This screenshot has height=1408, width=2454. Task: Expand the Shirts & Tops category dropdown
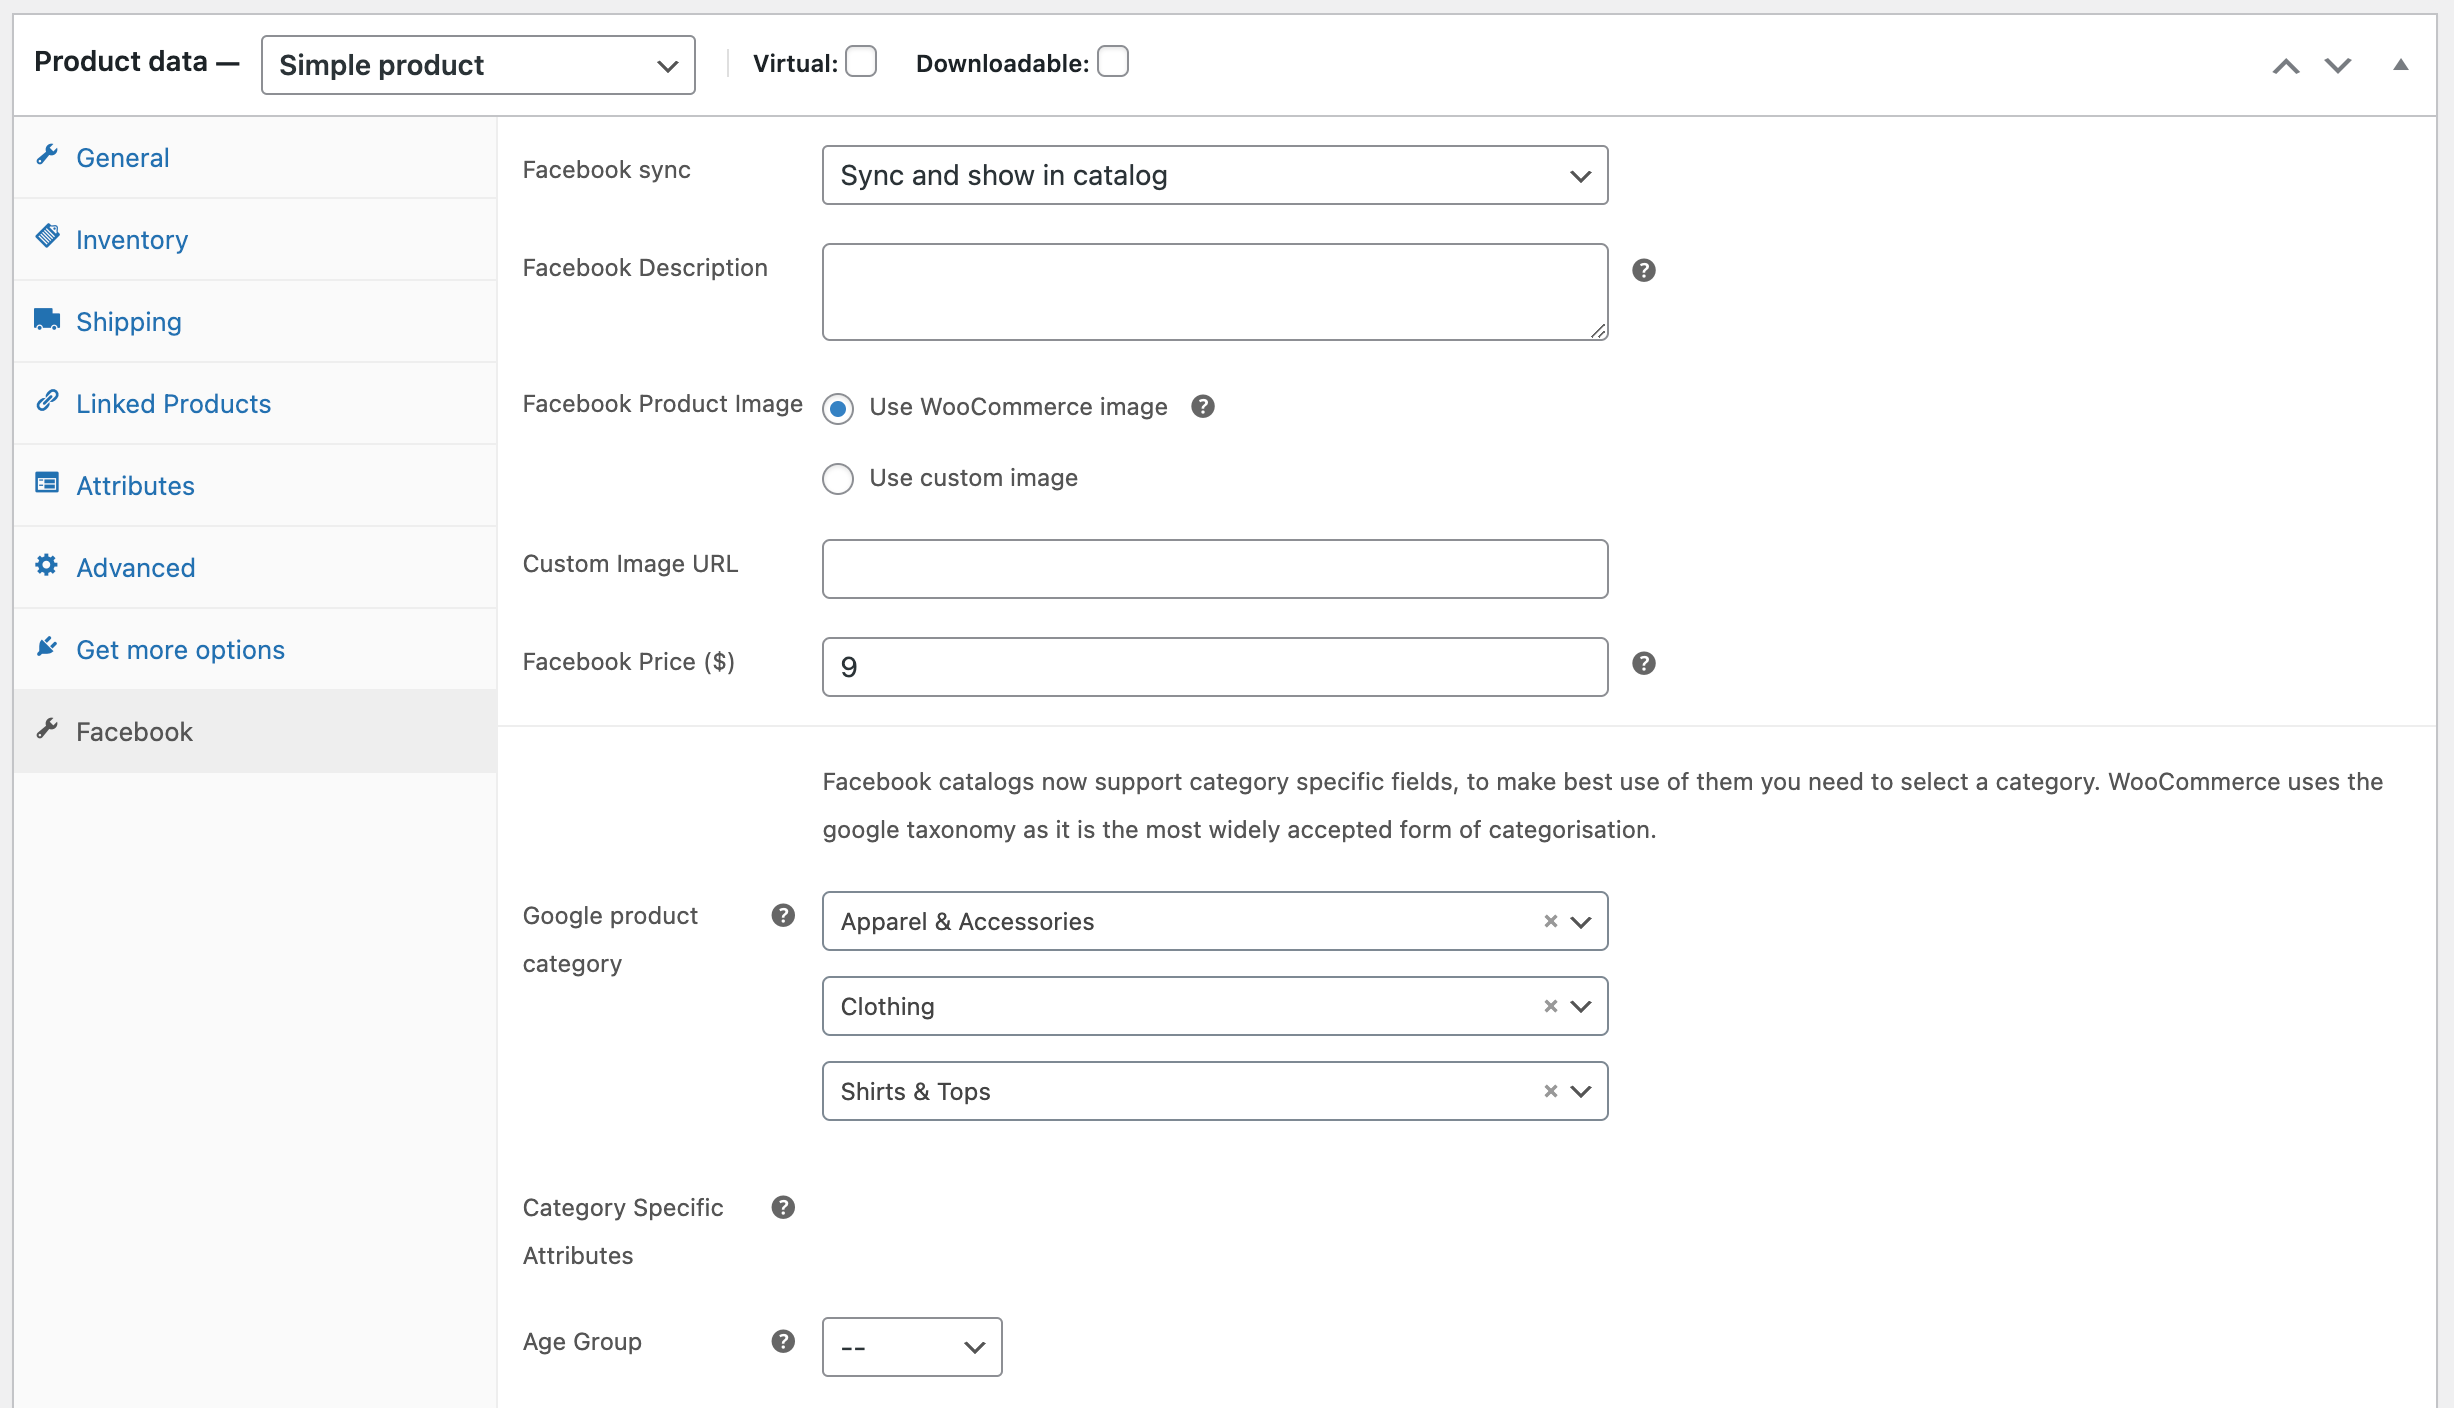coord(1578,1091)
